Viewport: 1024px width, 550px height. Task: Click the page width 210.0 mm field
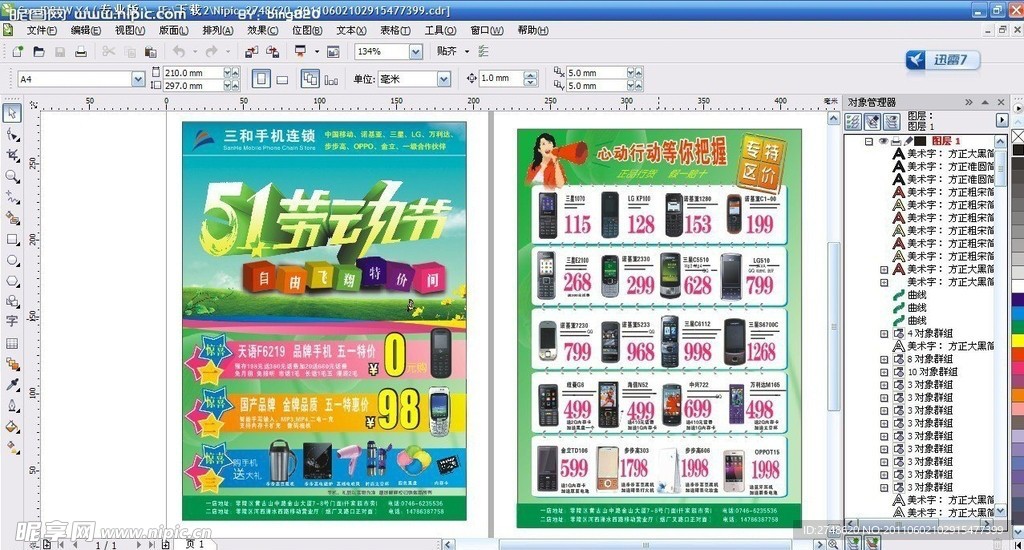tap(193, 73)
